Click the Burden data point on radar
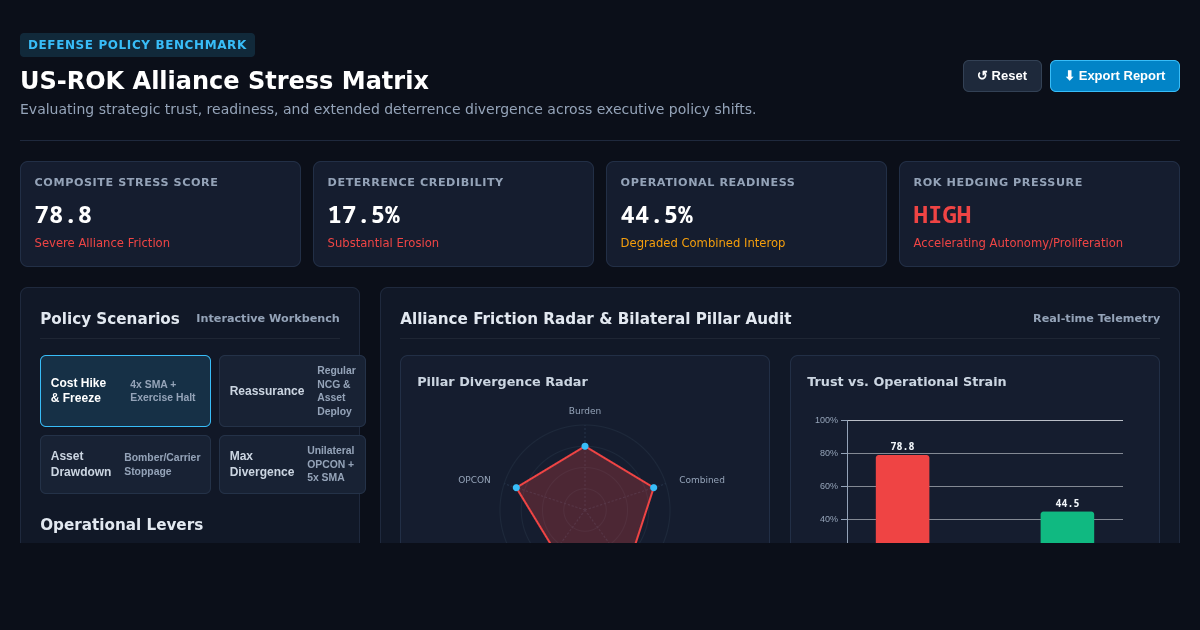Screen dimensions: 1200x630 (585, 446)
